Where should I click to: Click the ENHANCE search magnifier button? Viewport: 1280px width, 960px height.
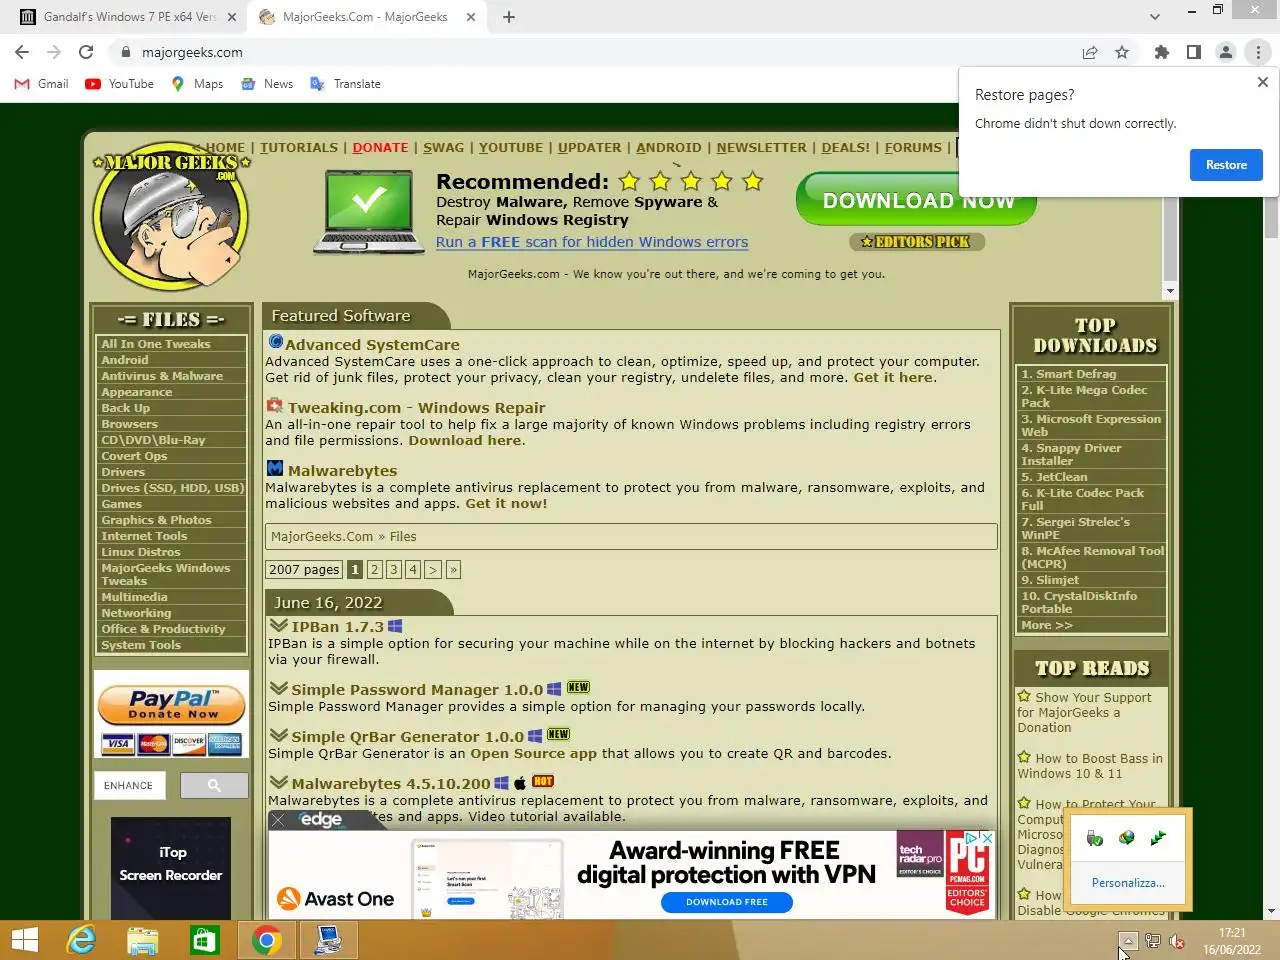(214, 785)
